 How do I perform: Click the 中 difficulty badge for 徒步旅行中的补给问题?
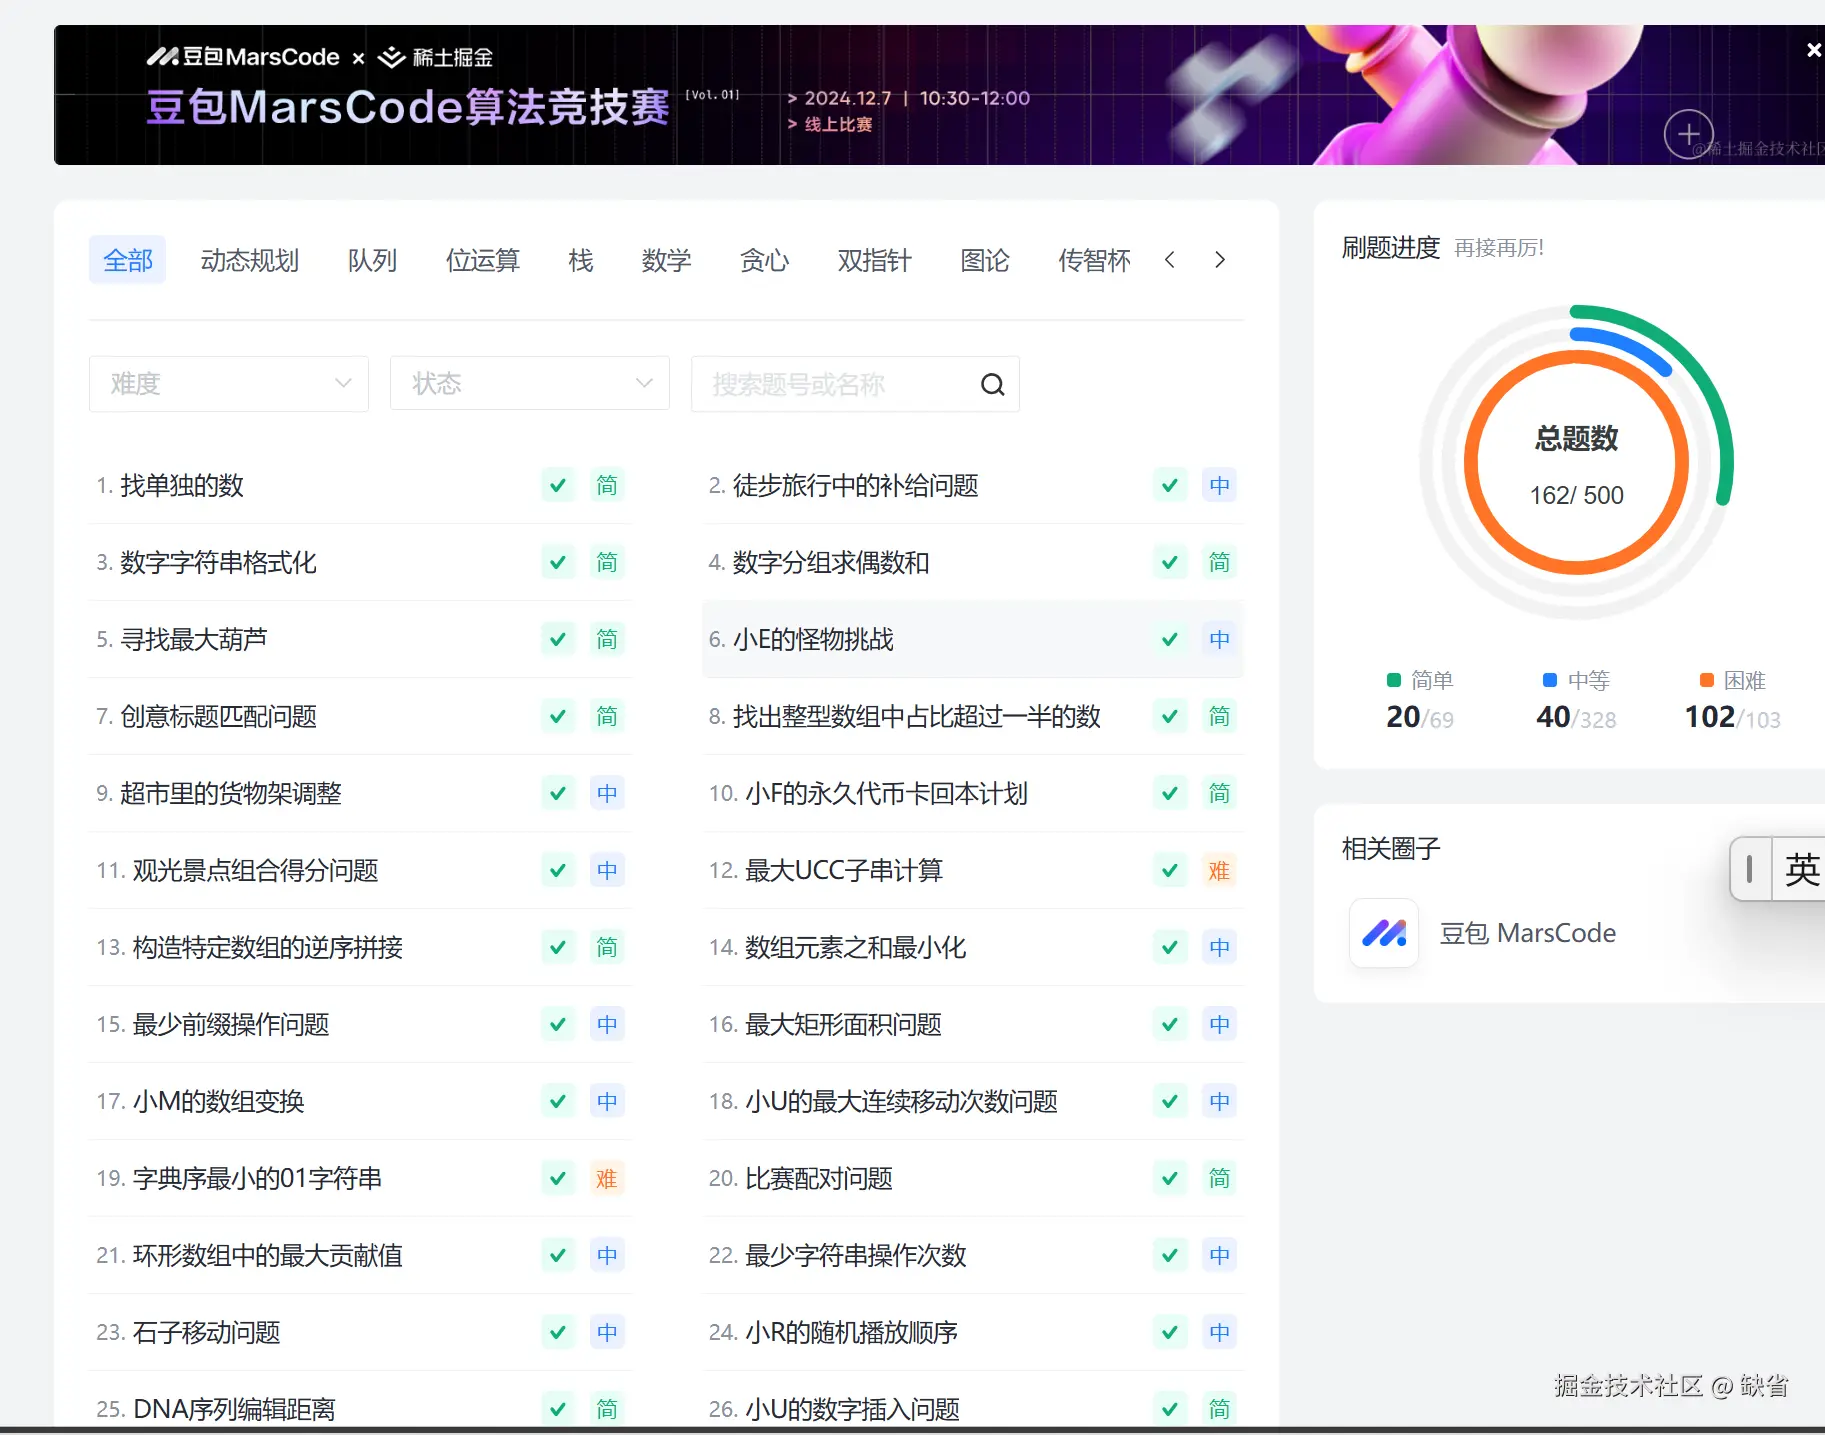pos(1219,486)
